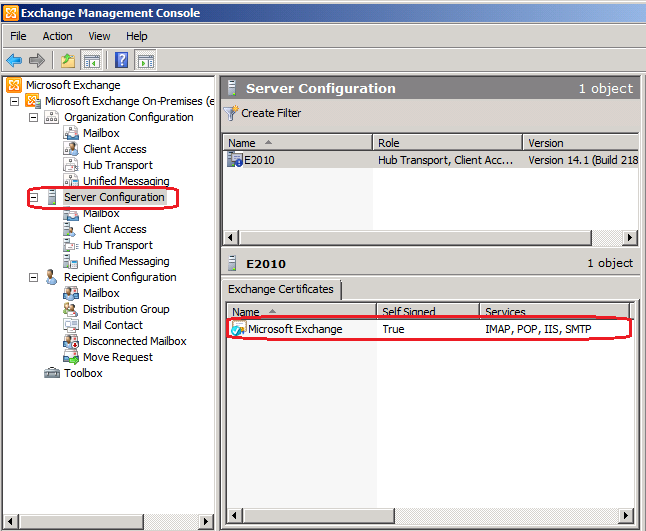Screen dimensions: 646x531
Task: Toggle the Show/Hide Action Pane icon
Action: coord(145,60)
